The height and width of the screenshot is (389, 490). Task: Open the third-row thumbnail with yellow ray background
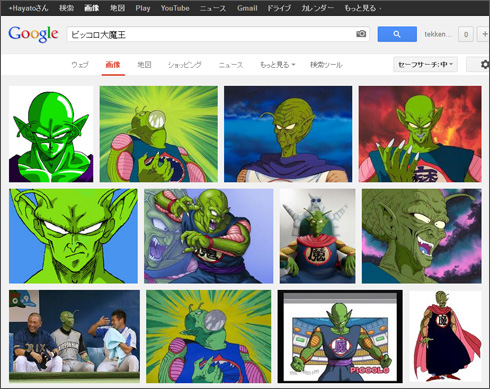point(209,336)
